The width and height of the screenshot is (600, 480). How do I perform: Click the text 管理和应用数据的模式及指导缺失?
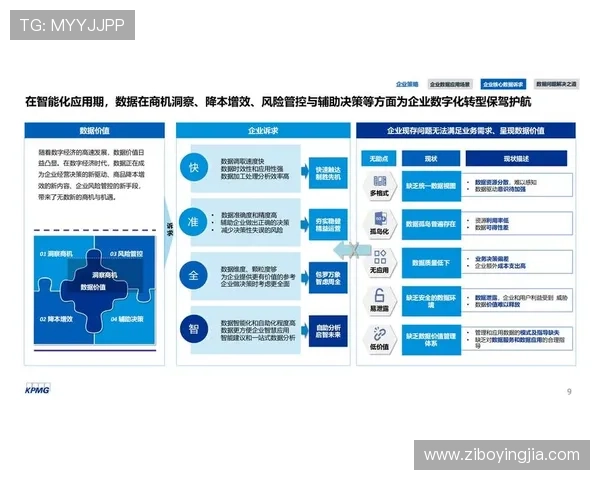[x=517, y=332]
